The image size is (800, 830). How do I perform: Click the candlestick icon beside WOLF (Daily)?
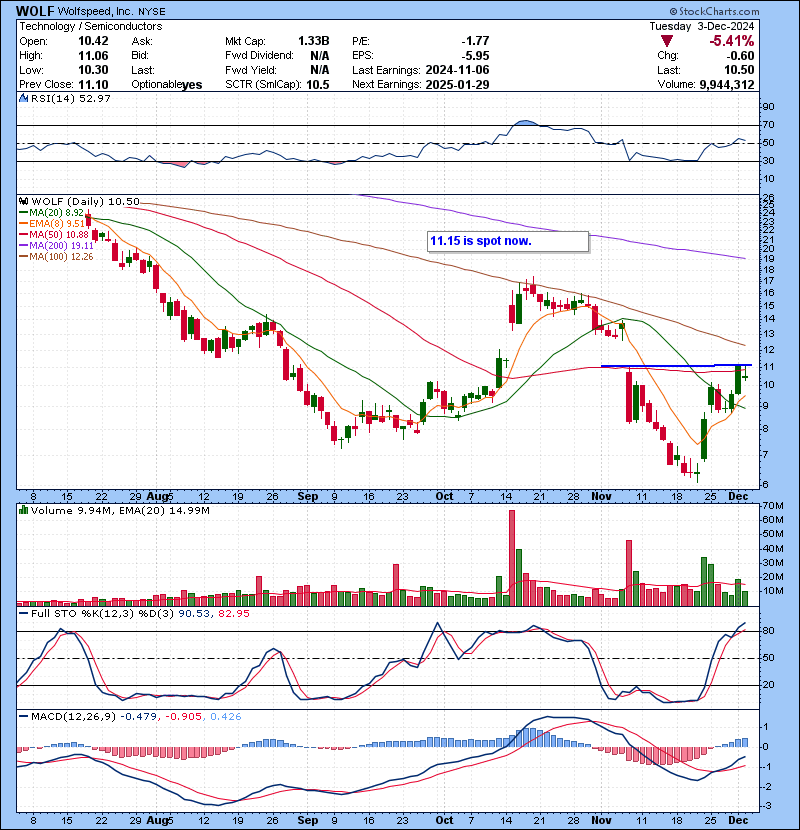[23, 202]
